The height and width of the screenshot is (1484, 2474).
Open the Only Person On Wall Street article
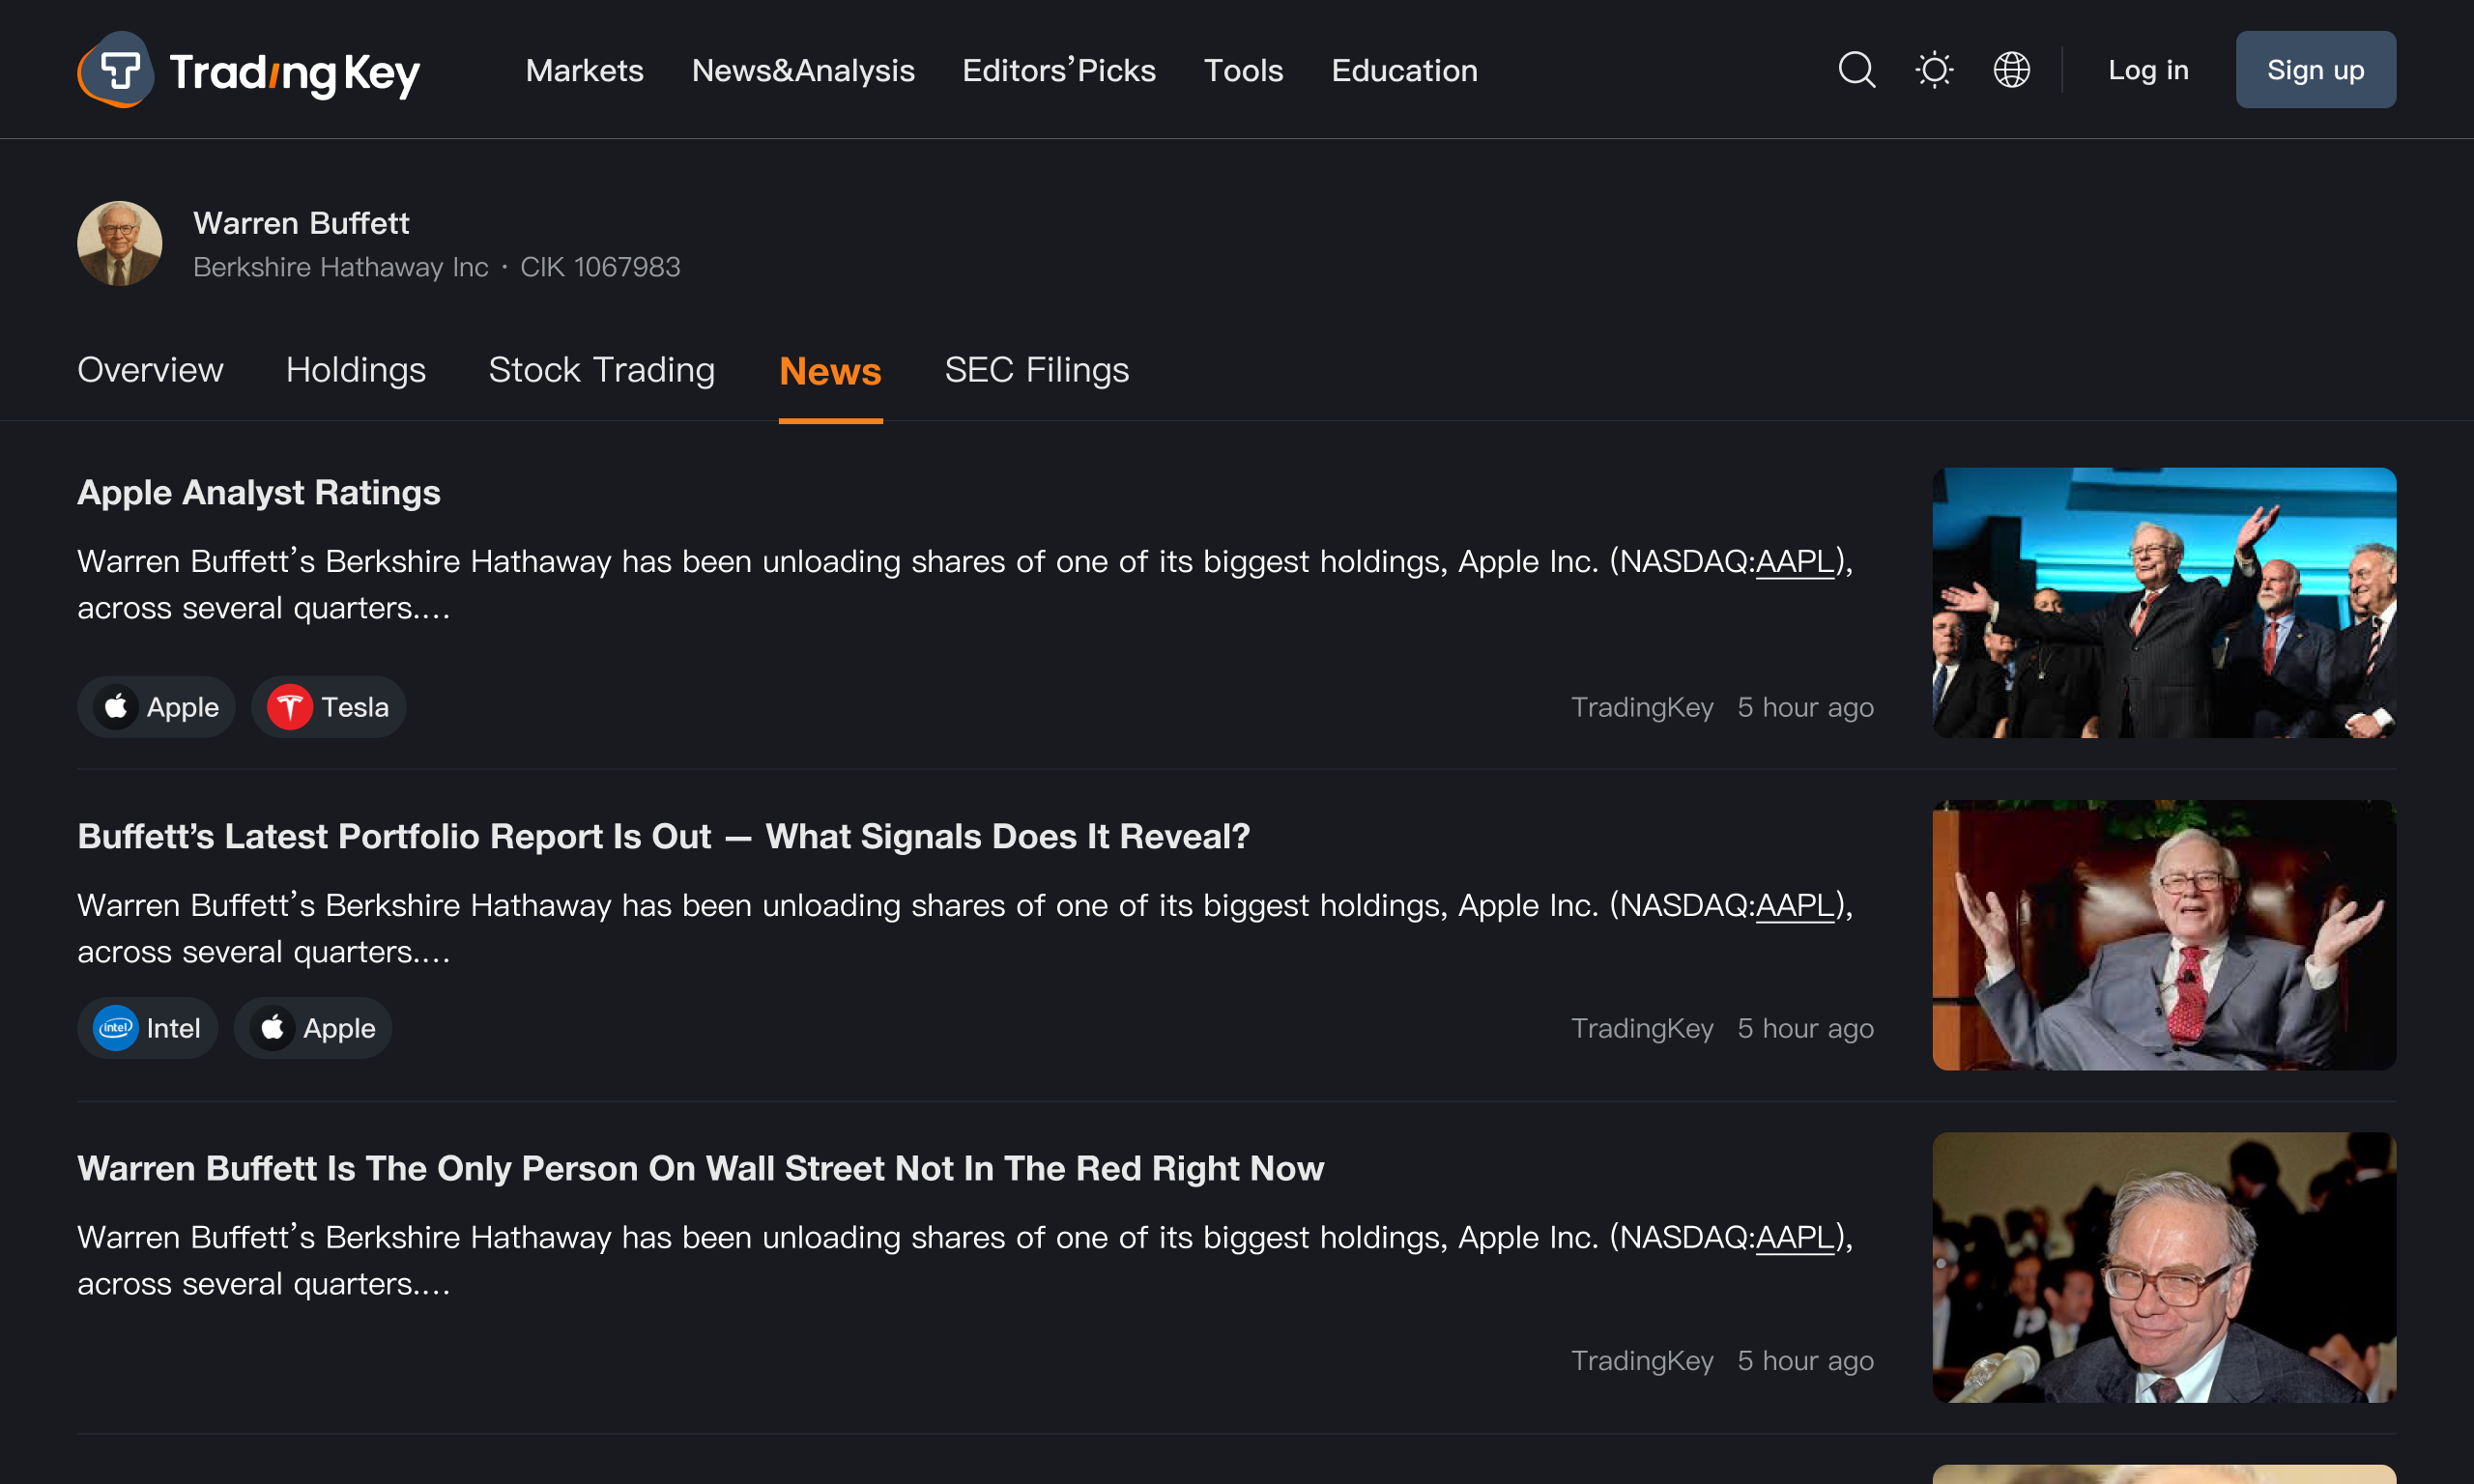coord(701,1168)
